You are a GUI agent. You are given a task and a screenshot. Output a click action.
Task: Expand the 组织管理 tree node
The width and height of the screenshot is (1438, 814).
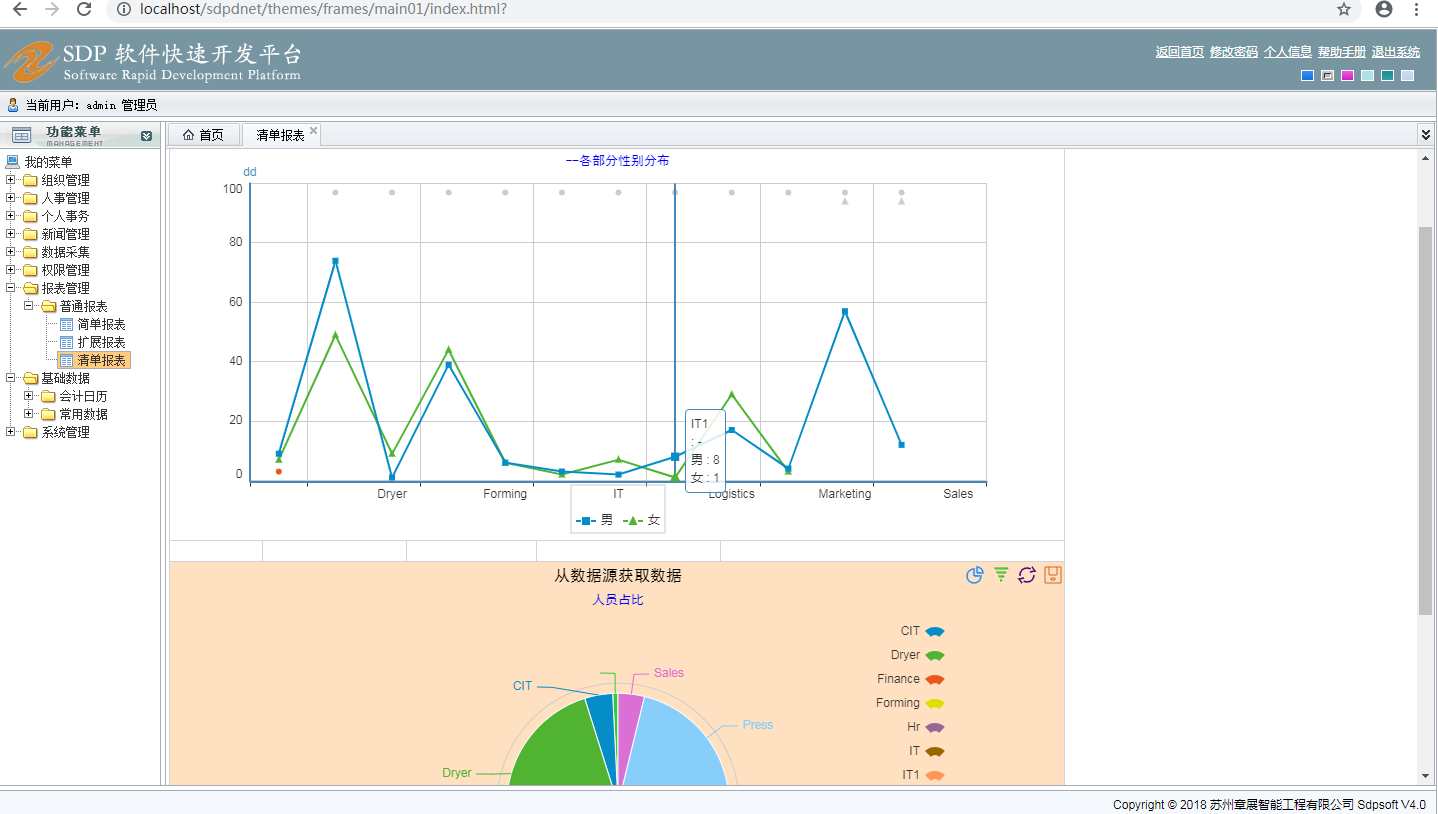click(x=11, y=180)
